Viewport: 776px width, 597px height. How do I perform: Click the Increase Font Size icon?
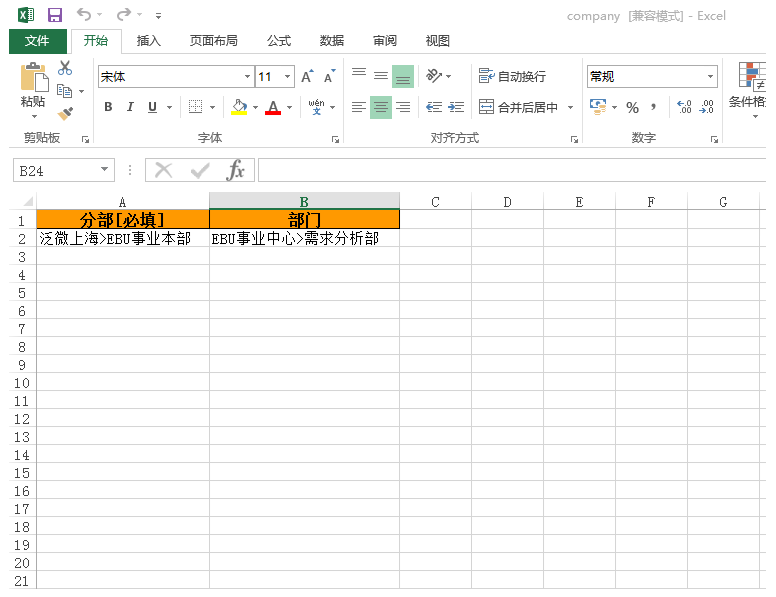[307, 77]
